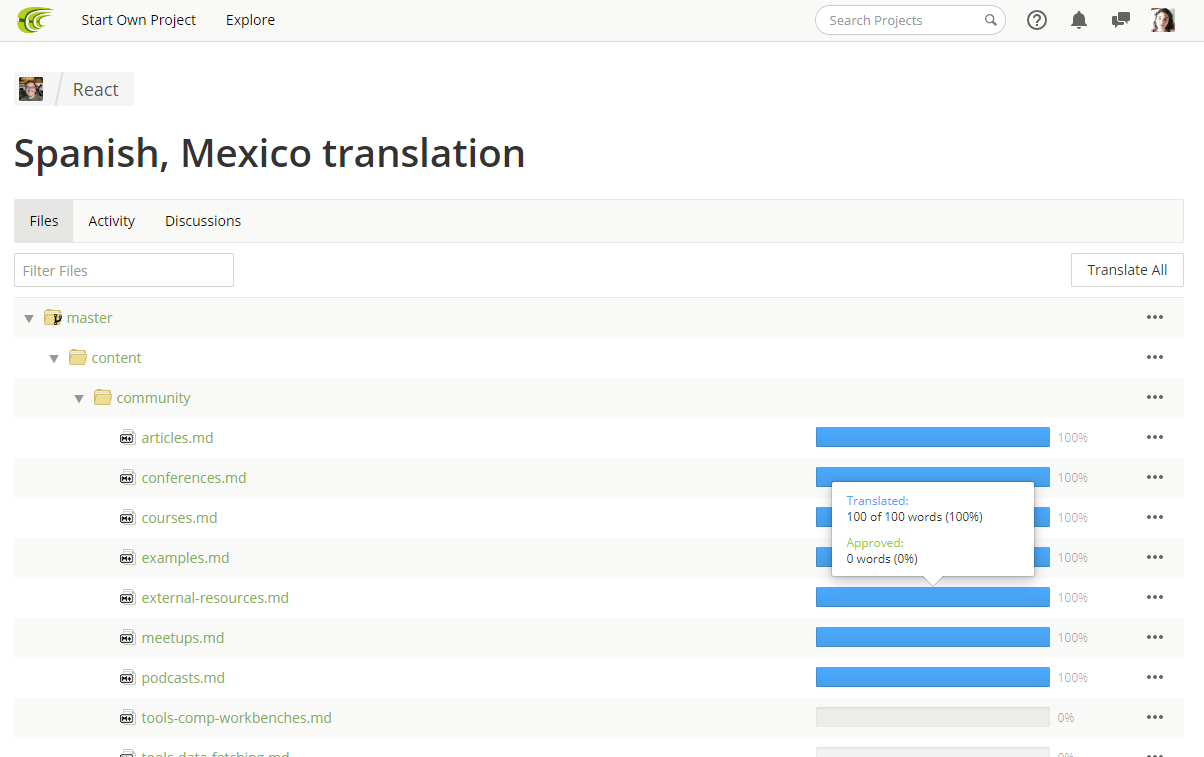The height and width of the screenshot is (757, 1204).
Task: Switch to the Activity tab
Action: point(112,221)
